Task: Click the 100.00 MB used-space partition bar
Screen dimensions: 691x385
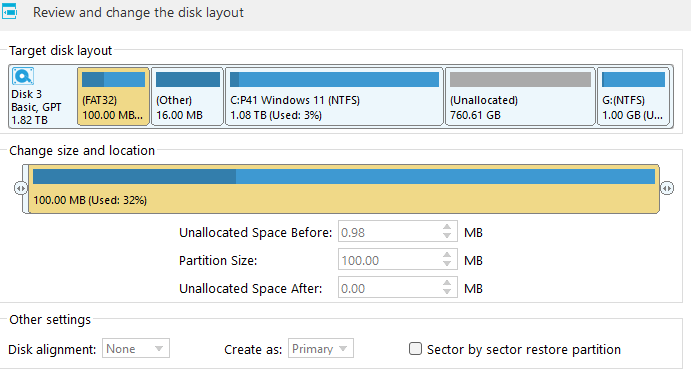Action: pos(344,189)
